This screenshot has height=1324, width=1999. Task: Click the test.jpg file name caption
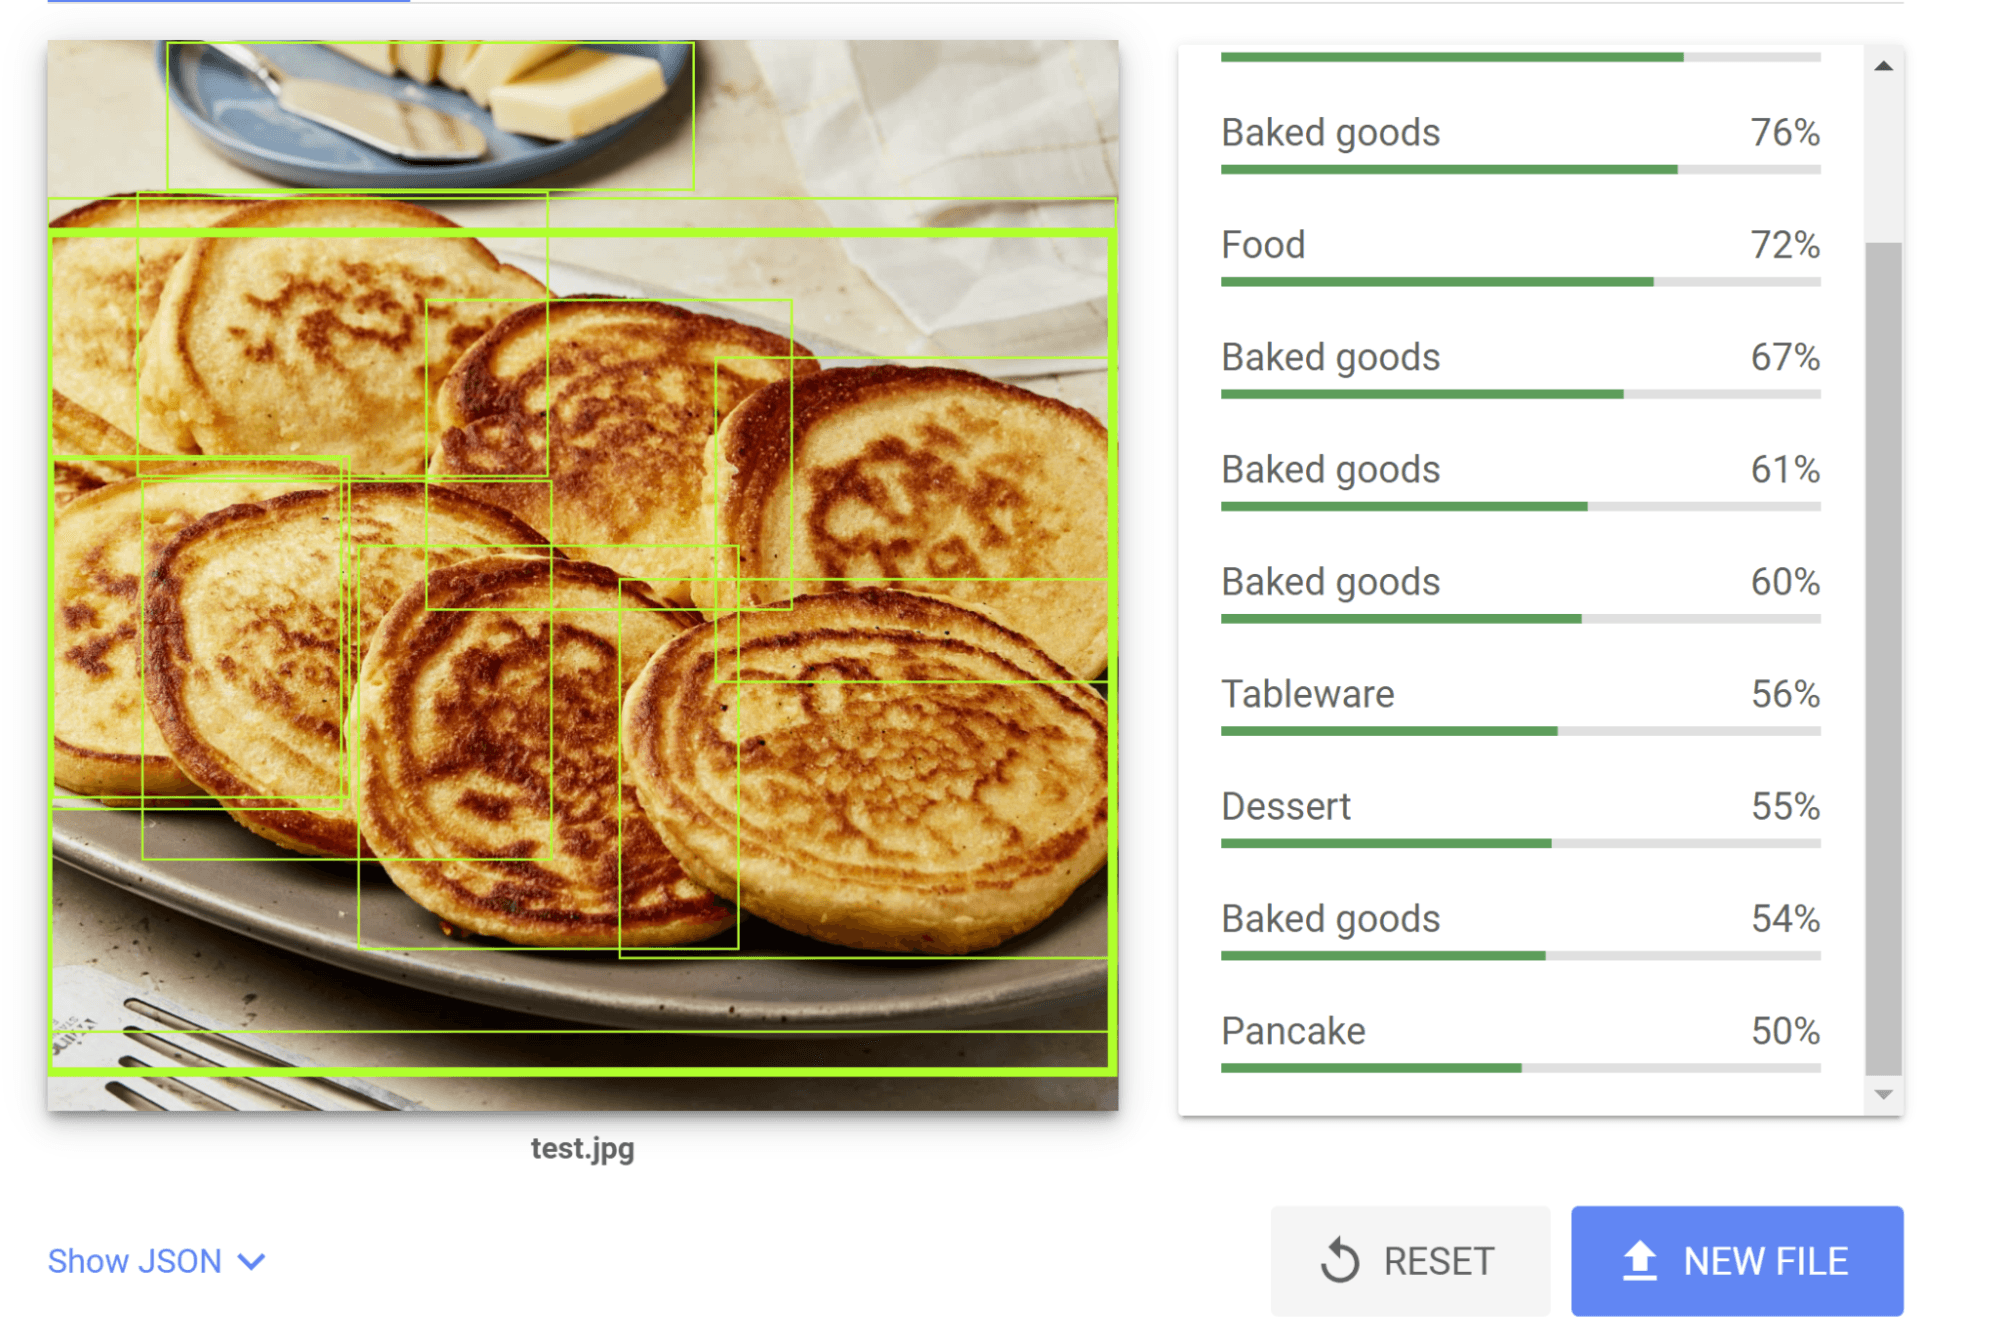coord(582,1148)
